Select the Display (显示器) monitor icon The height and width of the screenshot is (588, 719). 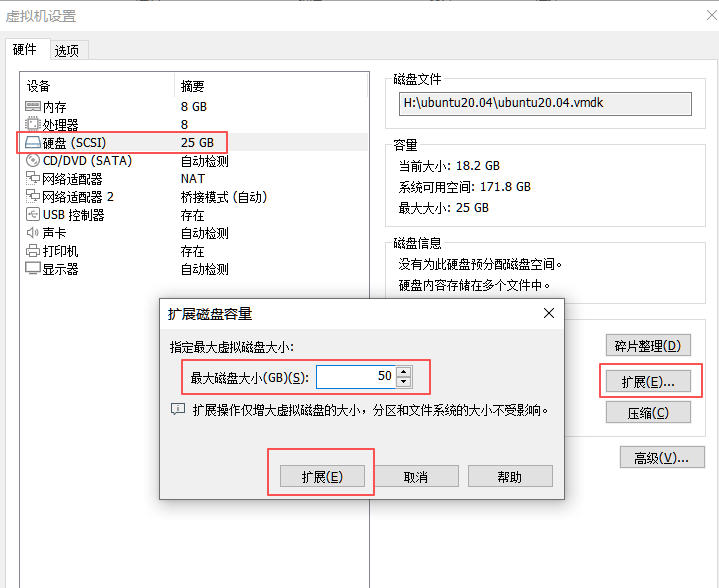(x=32, y=269)
